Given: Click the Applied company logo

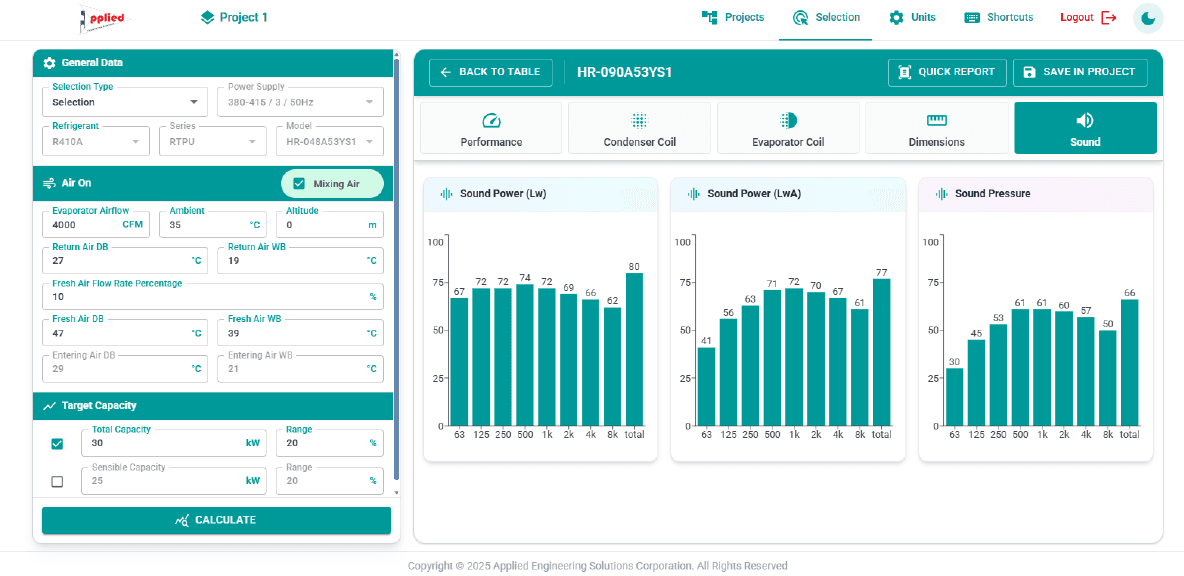Looking at the screenshot, I should tap(105, 19).
